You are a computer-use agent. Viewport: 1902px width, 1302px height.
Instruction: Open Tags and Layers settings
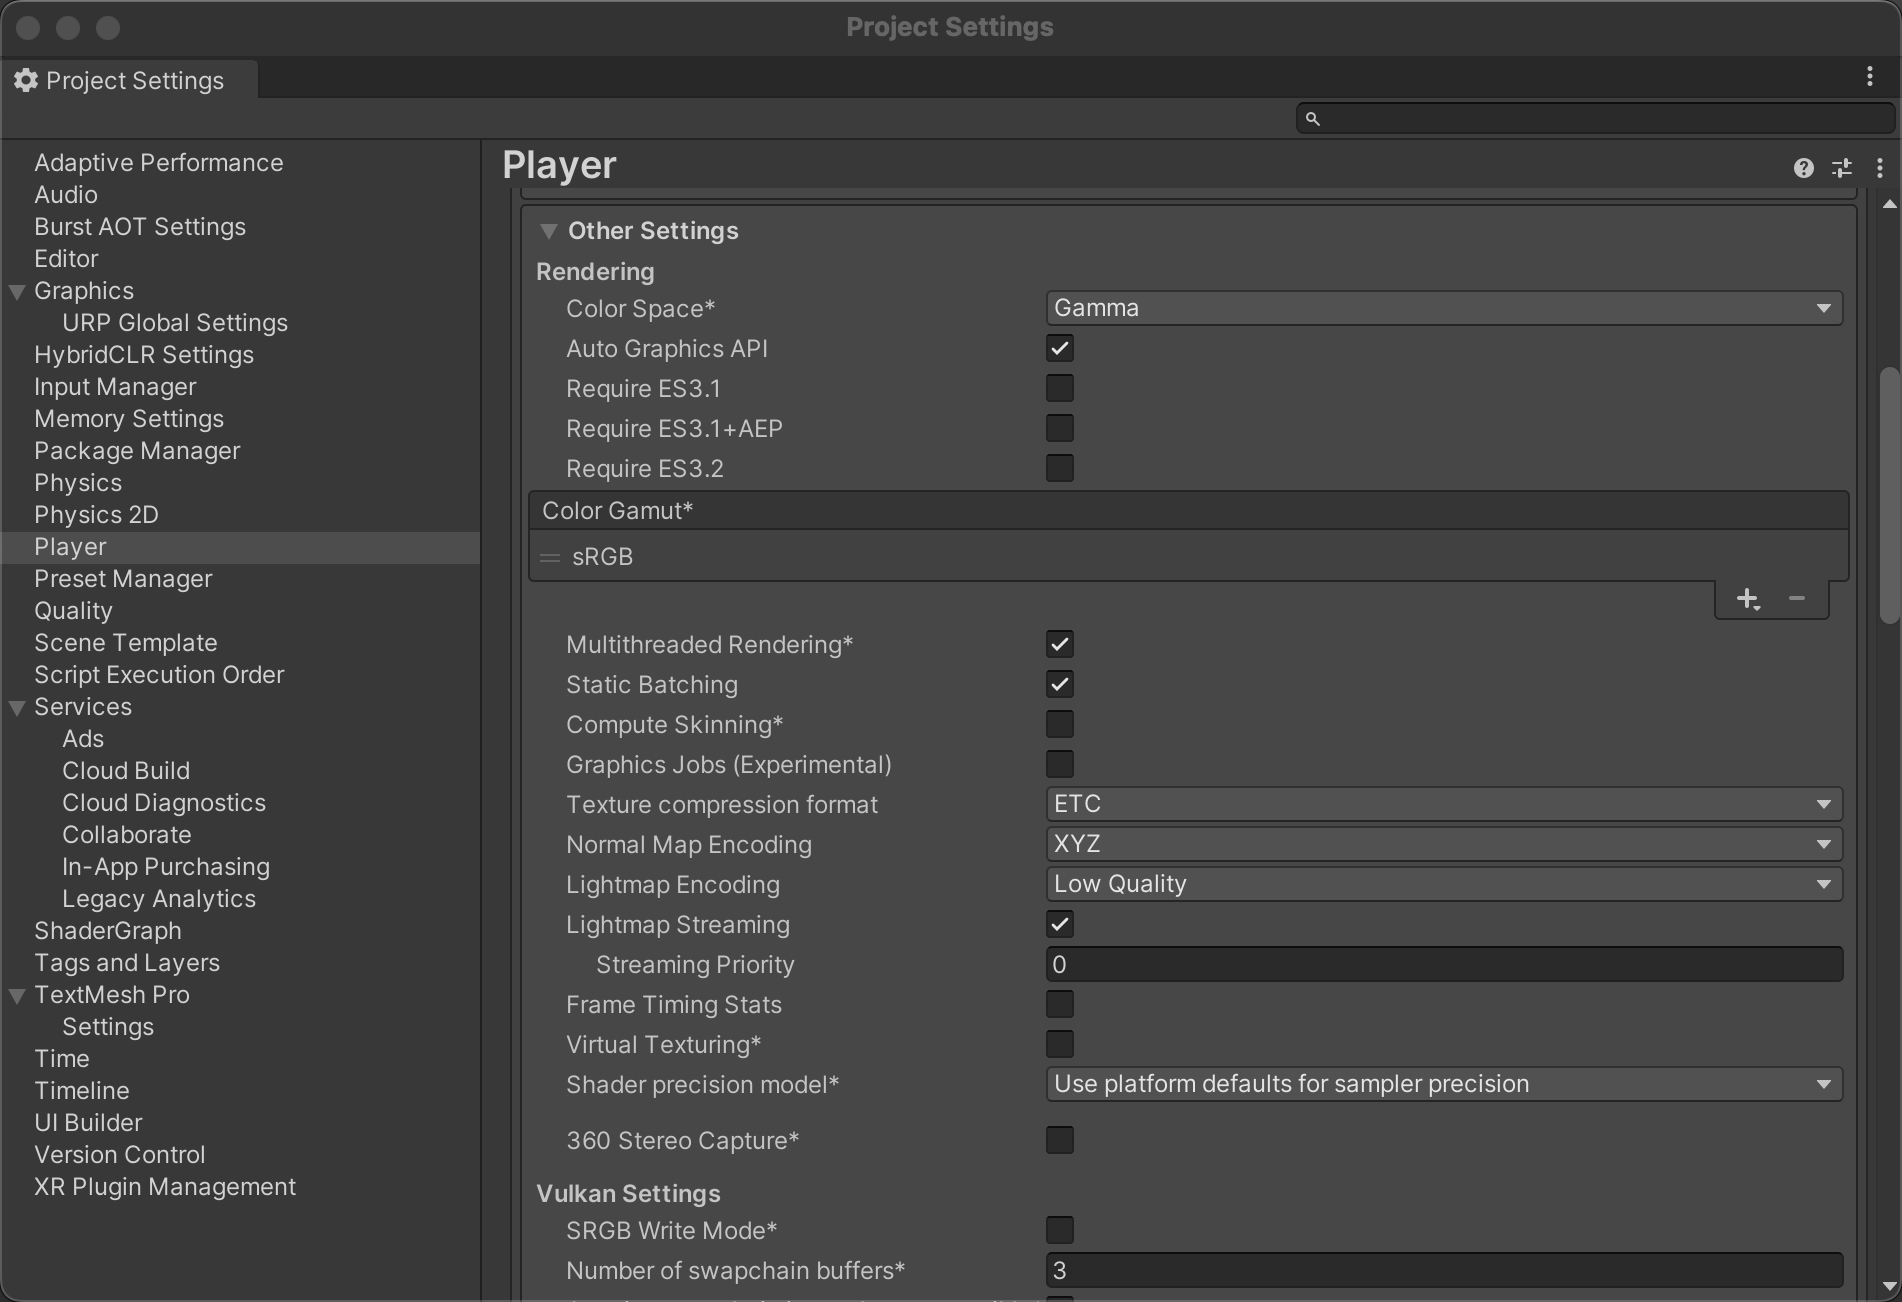tap(127, 963)
